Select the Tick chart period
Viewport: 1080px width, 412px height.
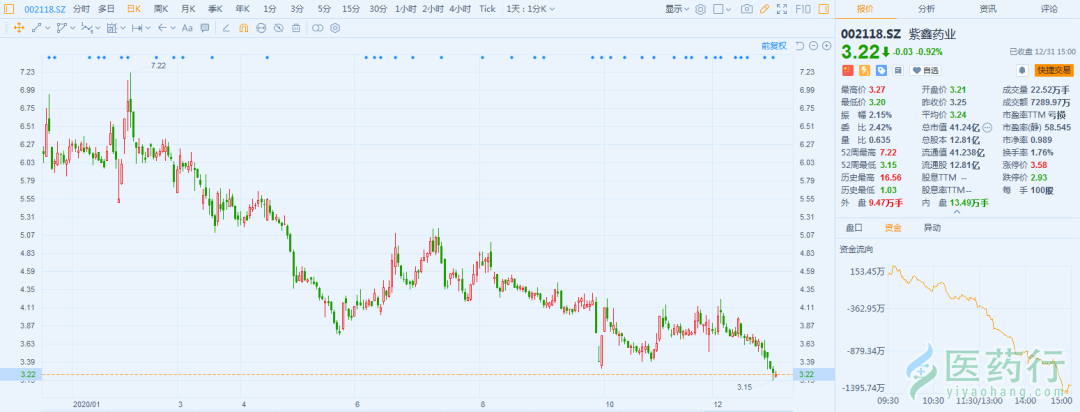(x=487, y=9)
